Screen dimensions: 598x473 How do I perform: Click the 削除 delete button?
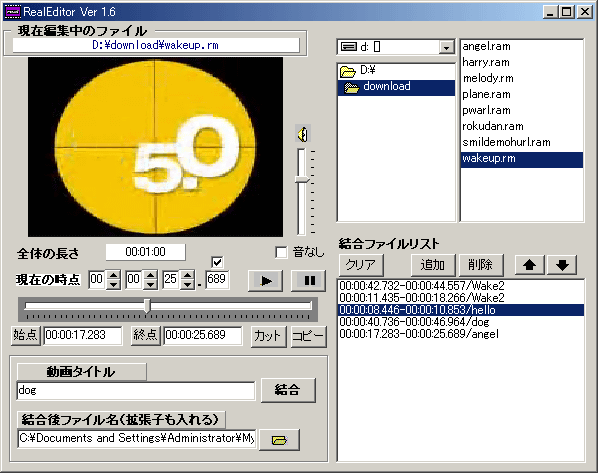(x=481, y=265)
